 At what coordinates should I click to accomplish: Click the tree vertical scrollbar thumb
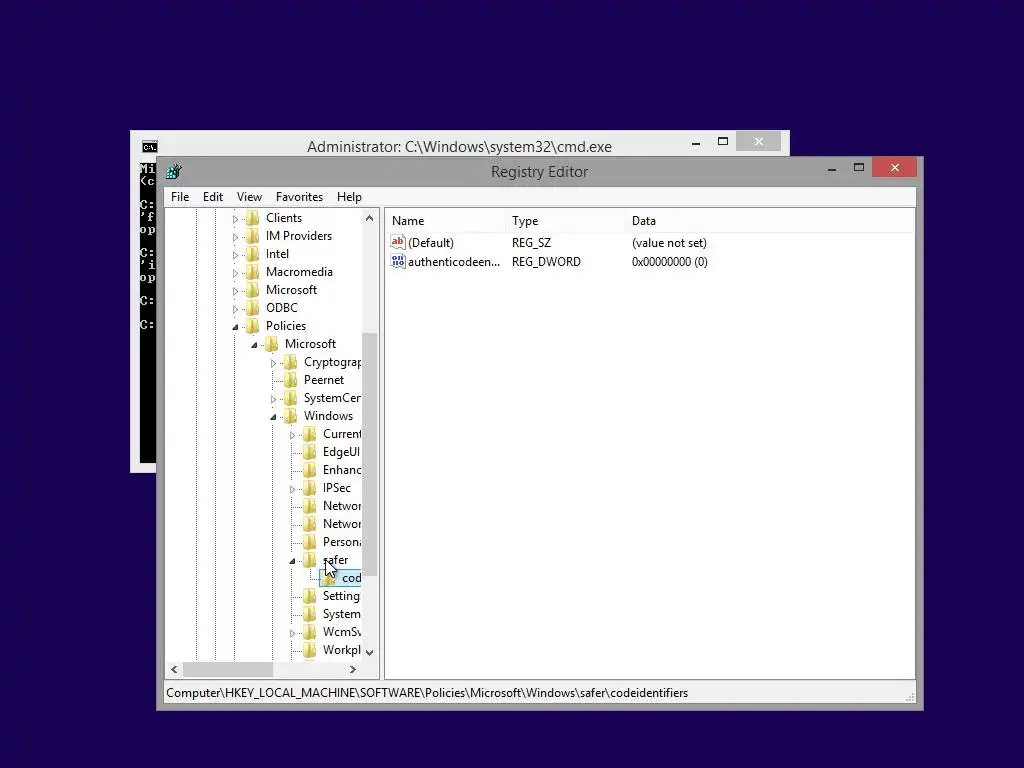click(x=370, y=454)
